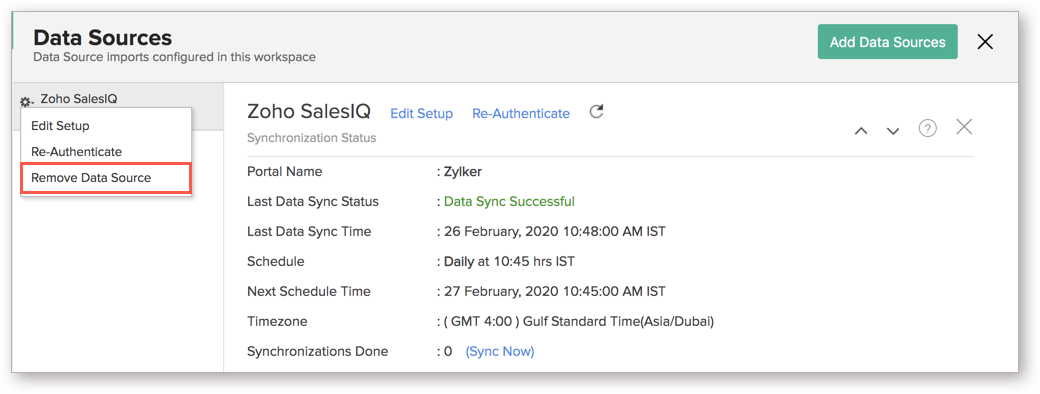1040x394 pixels.
Task: Click the Zylker portal name value
Action: pyautogui.click(x=462, y=172)
